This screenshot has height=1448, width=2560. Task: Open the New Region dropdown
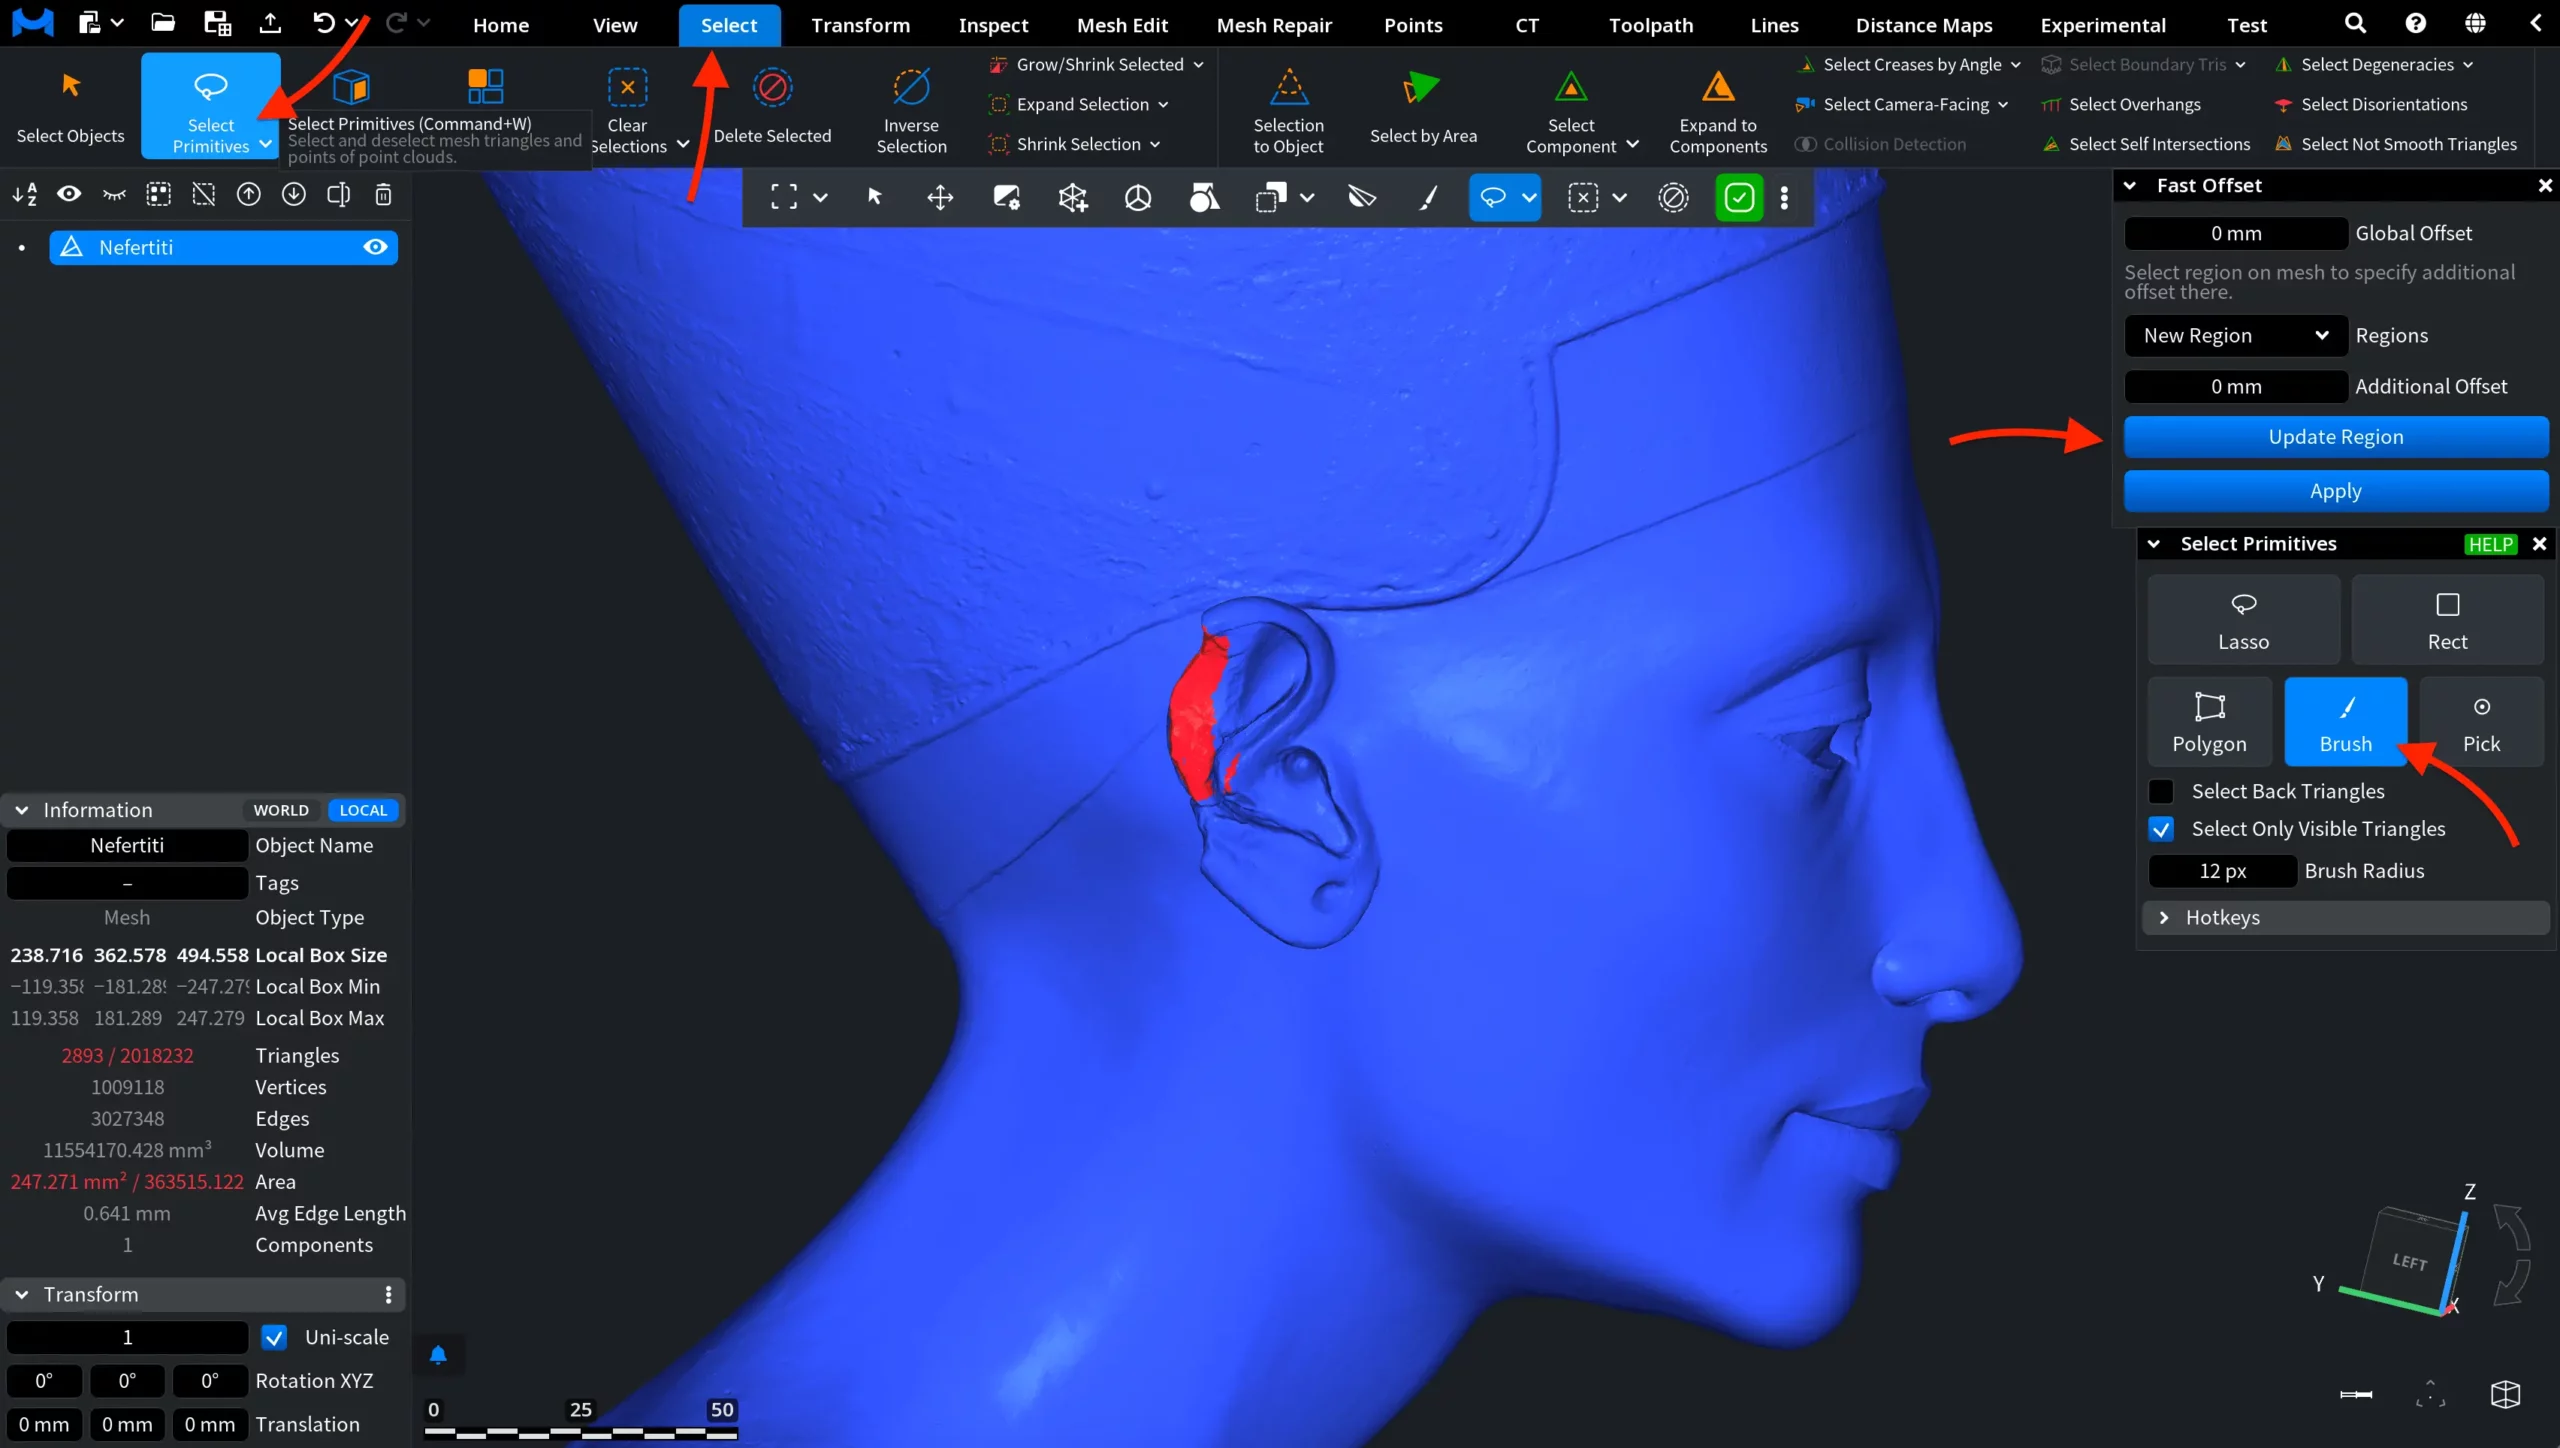point(2236,336)
